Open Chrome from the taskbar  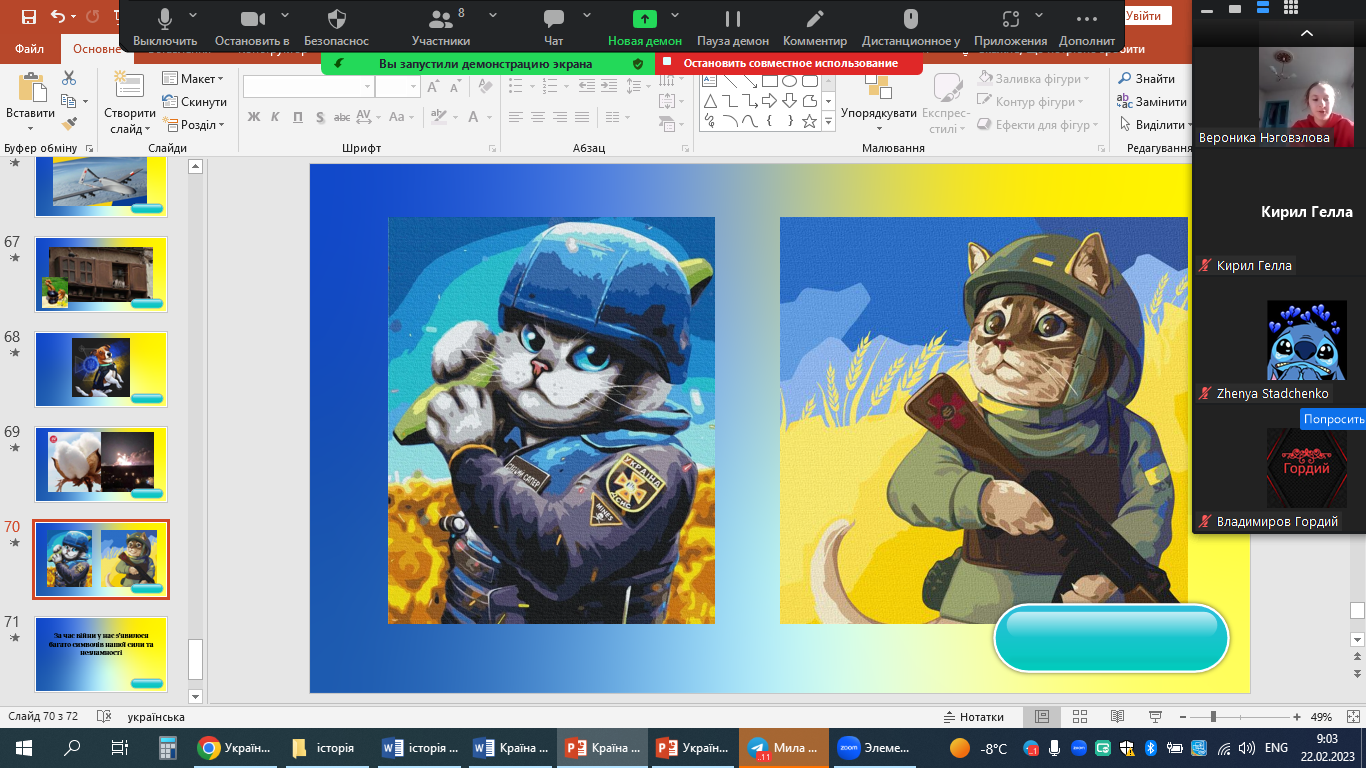coord(235,747)
